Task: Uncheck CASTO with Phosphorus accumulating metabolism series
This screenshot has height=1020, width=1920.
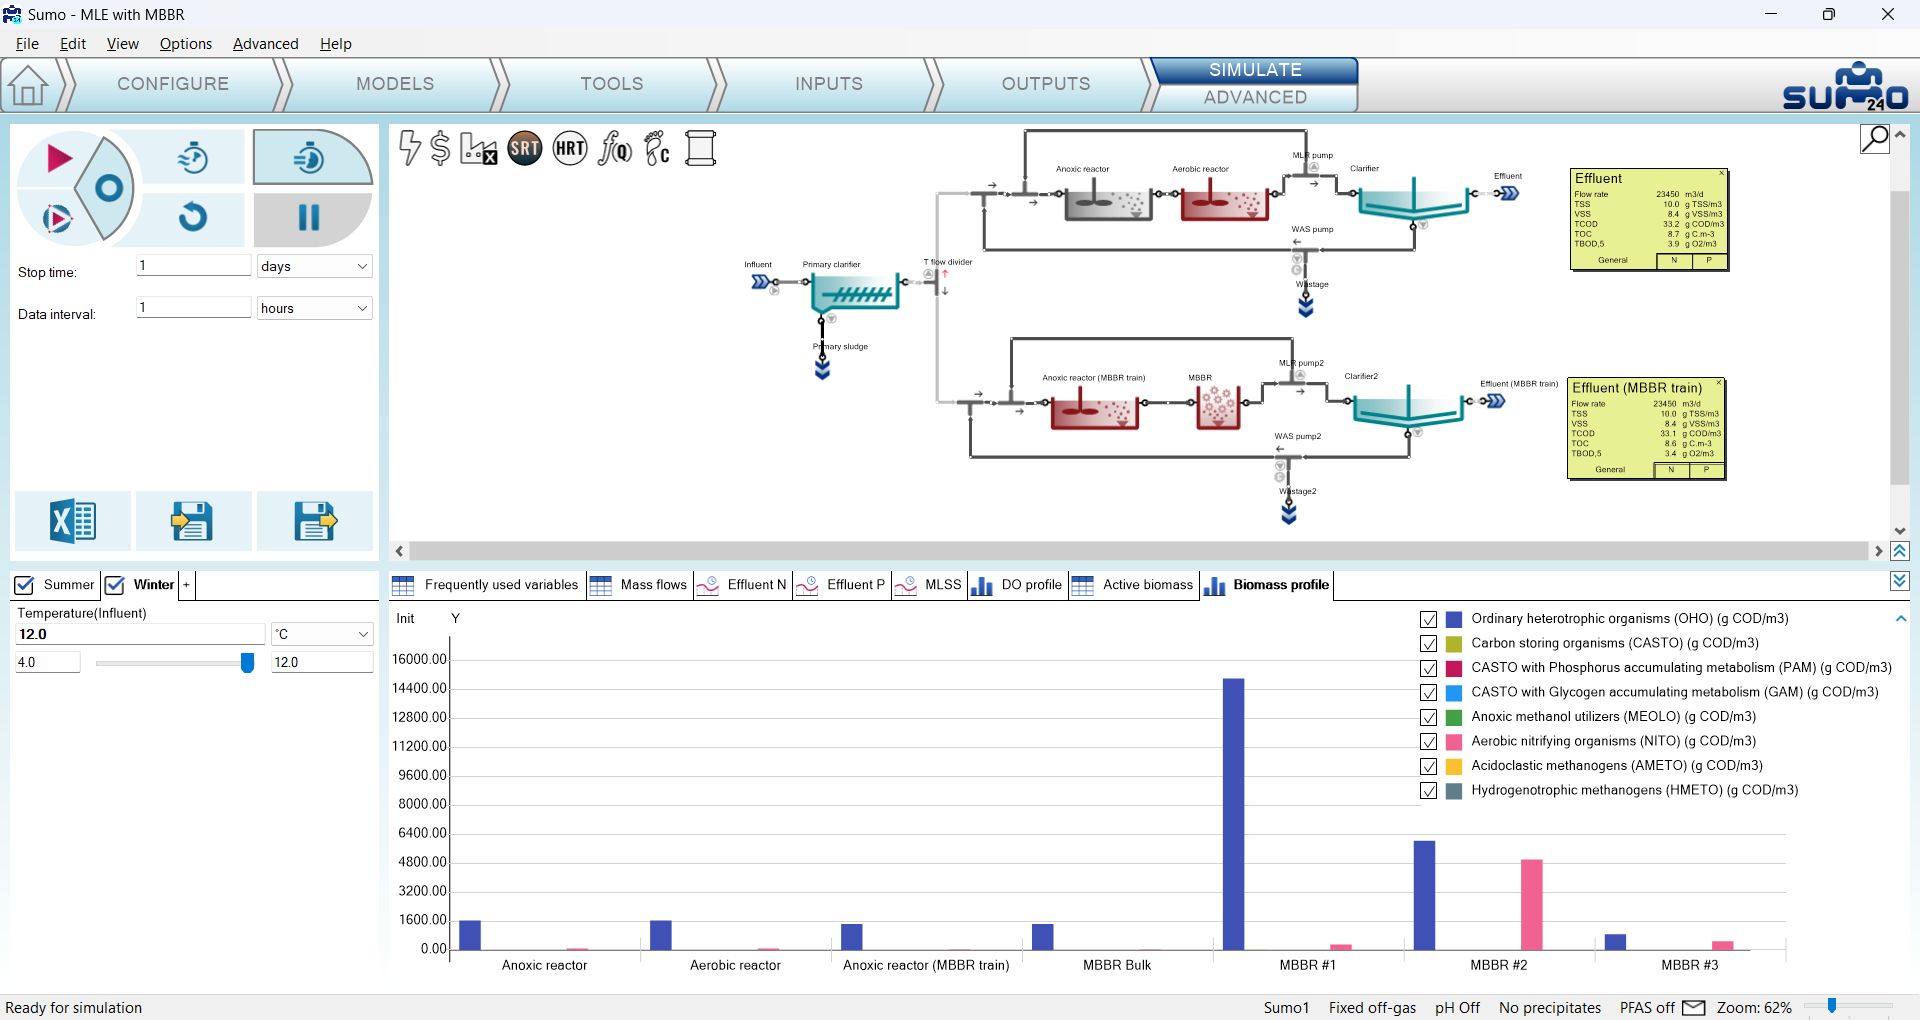Action: tap(1428, 668)
